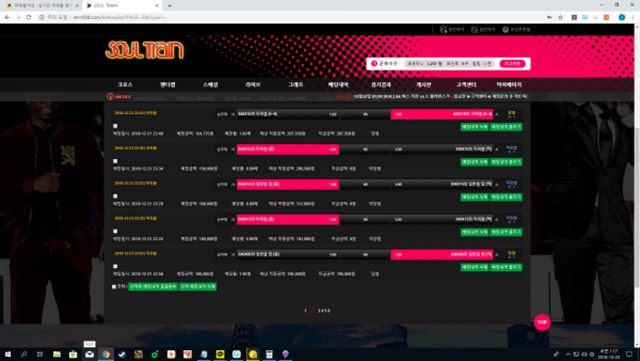The image size is (640, 361).
Task: Open the 마이페이지 menu item
Action: tap(509, 85)
